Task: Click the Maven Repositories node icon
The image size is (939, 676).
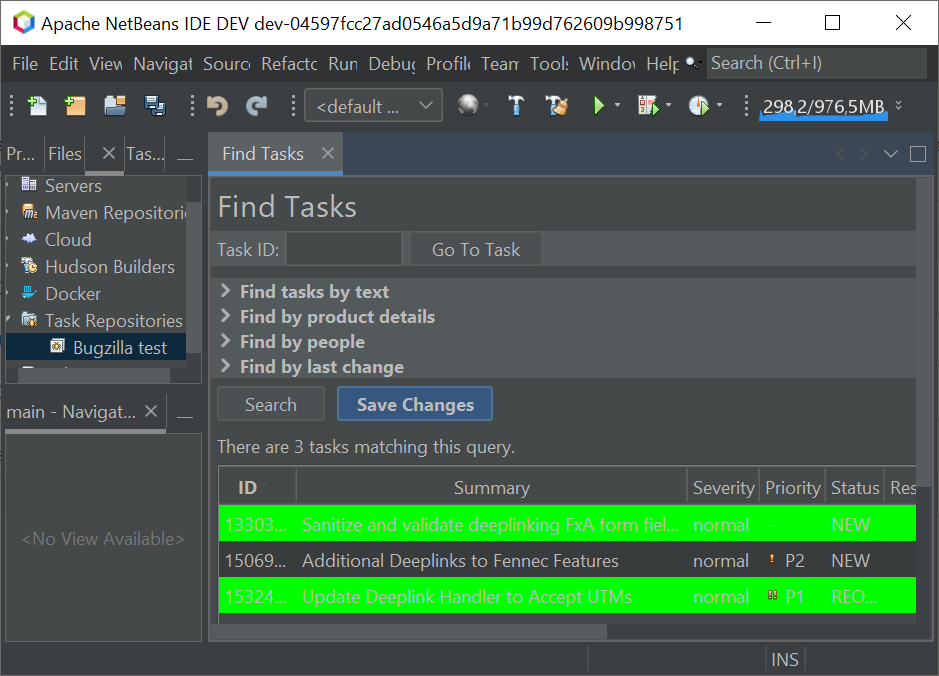Action: coord(29,211)
